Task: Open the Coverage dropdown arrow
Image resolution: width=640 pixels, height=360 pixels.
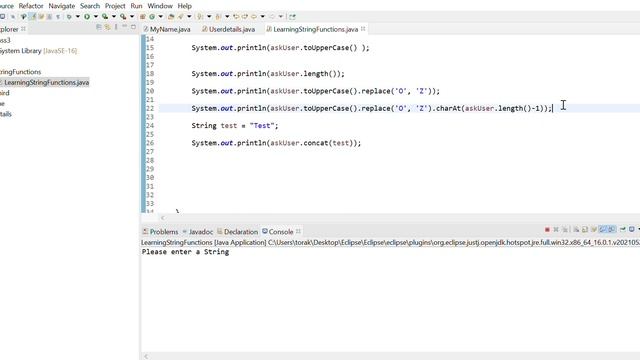Action: coord(114,17)
